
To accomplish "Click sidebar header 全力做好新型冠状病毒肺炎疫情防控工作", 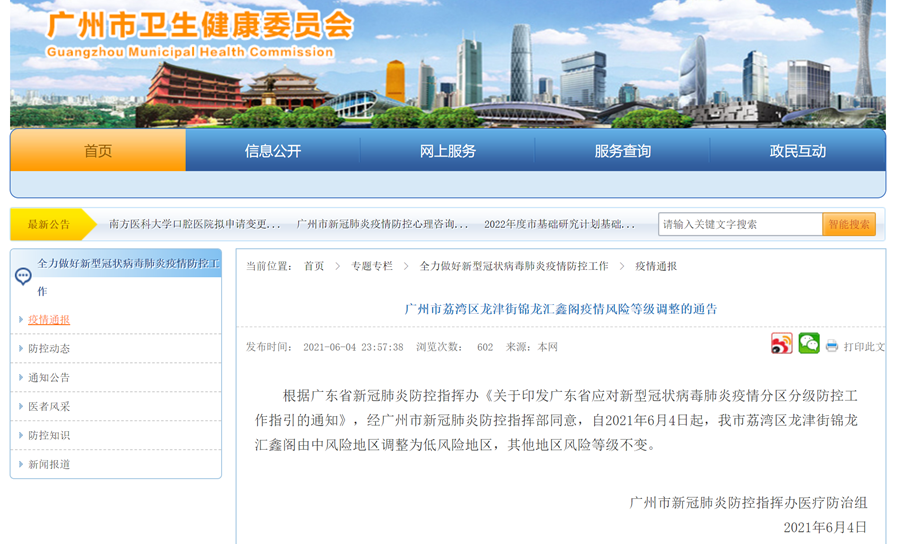I will [x=129, y=277].
